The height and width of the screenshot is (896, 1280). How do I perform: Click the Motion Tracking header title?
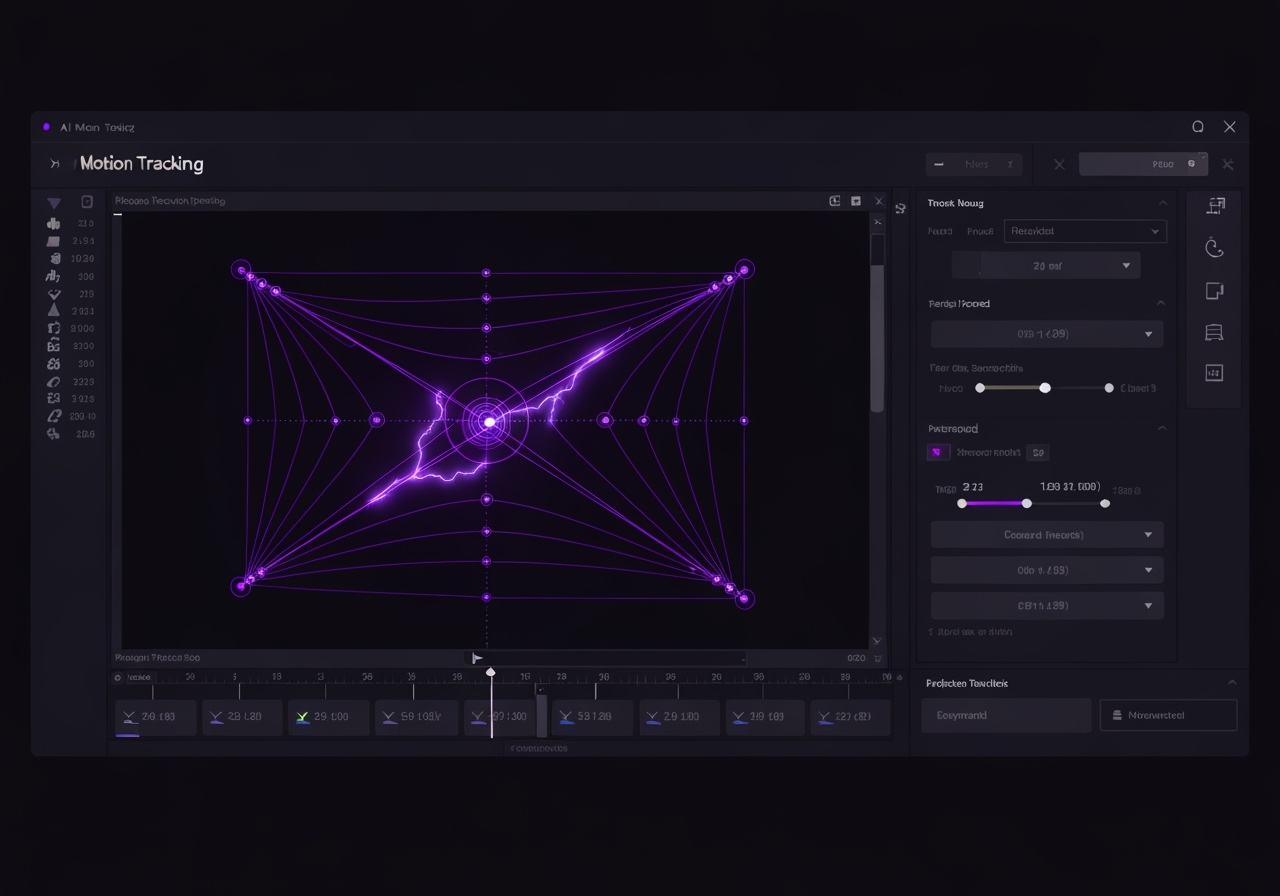141,164
